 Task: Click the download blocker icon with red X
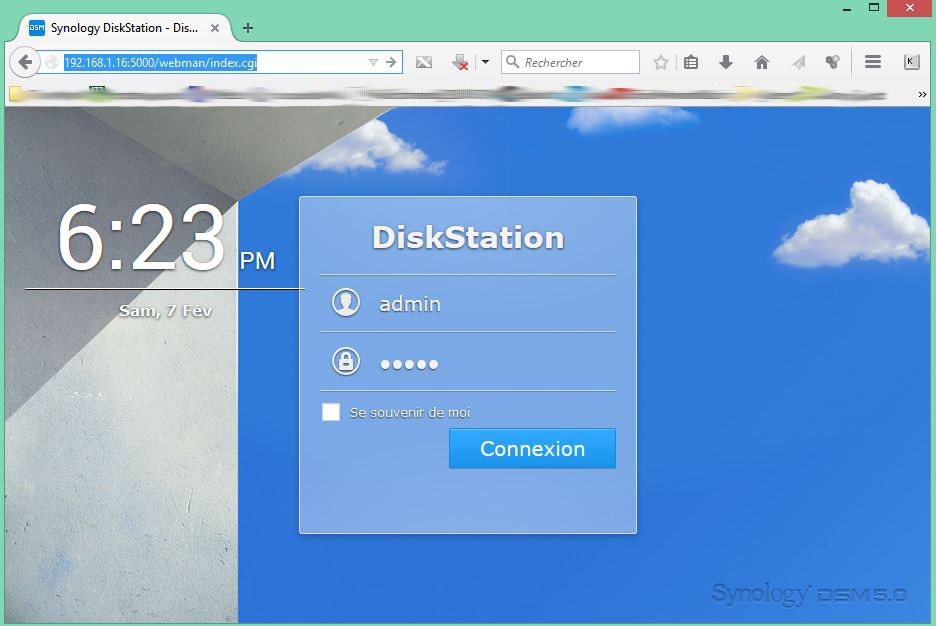pos(460,62)
